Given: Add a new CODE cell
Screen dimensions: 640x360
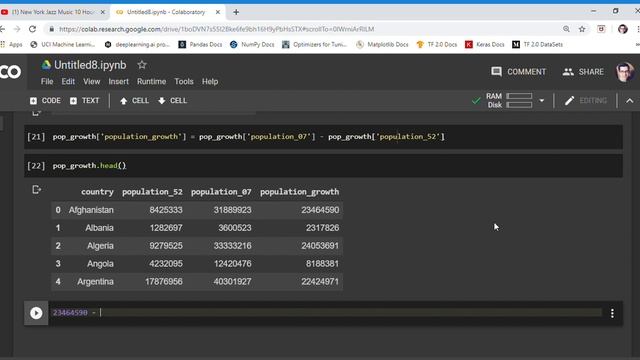Looking at the screenshot, I should tap(45, 101).
